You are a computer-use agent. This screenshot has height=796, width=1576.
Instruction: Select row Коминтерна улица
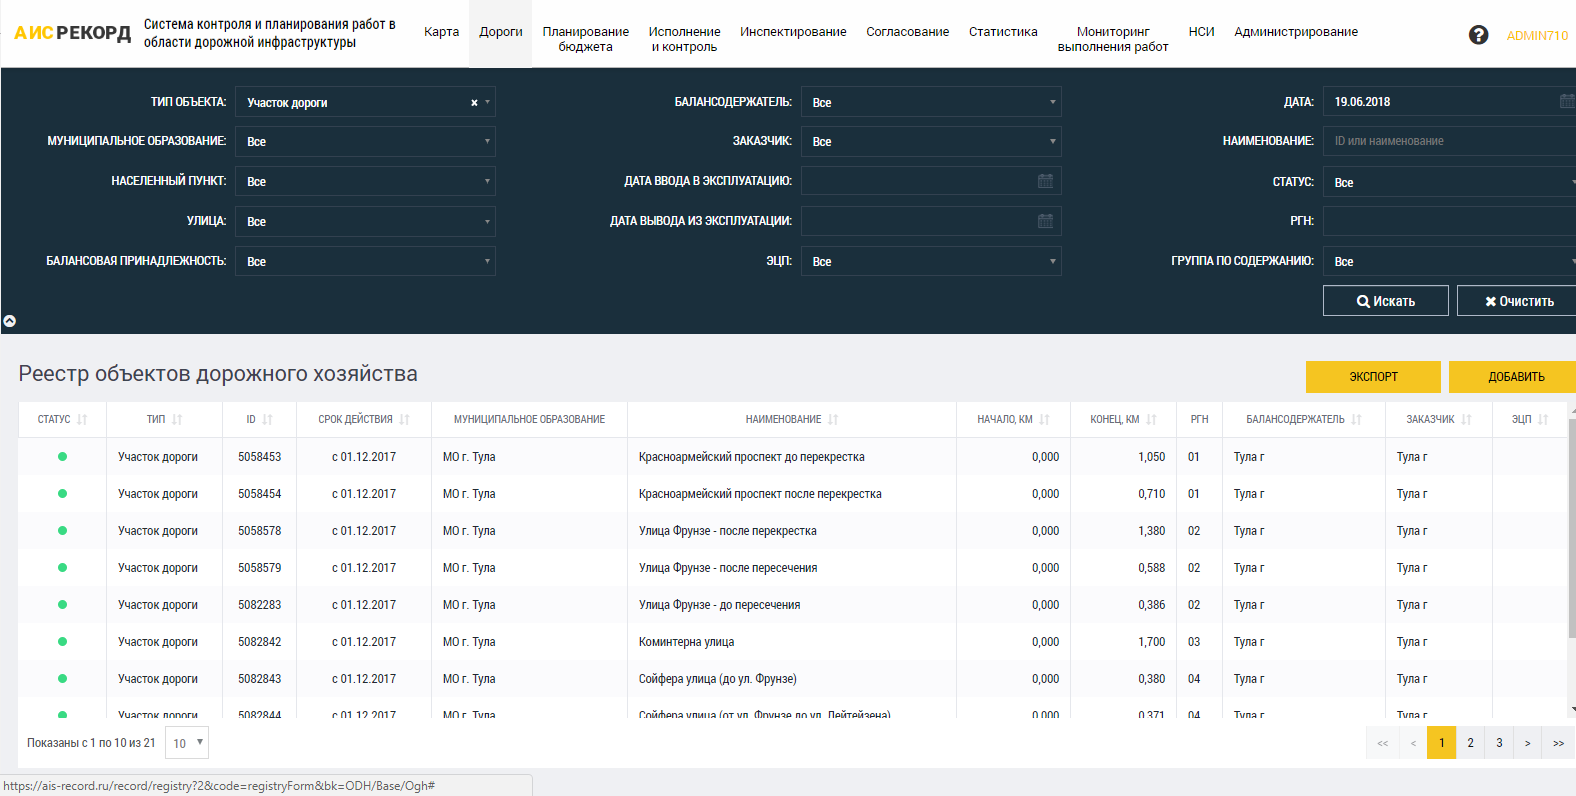pyautogui.click(x=792, y=642)
